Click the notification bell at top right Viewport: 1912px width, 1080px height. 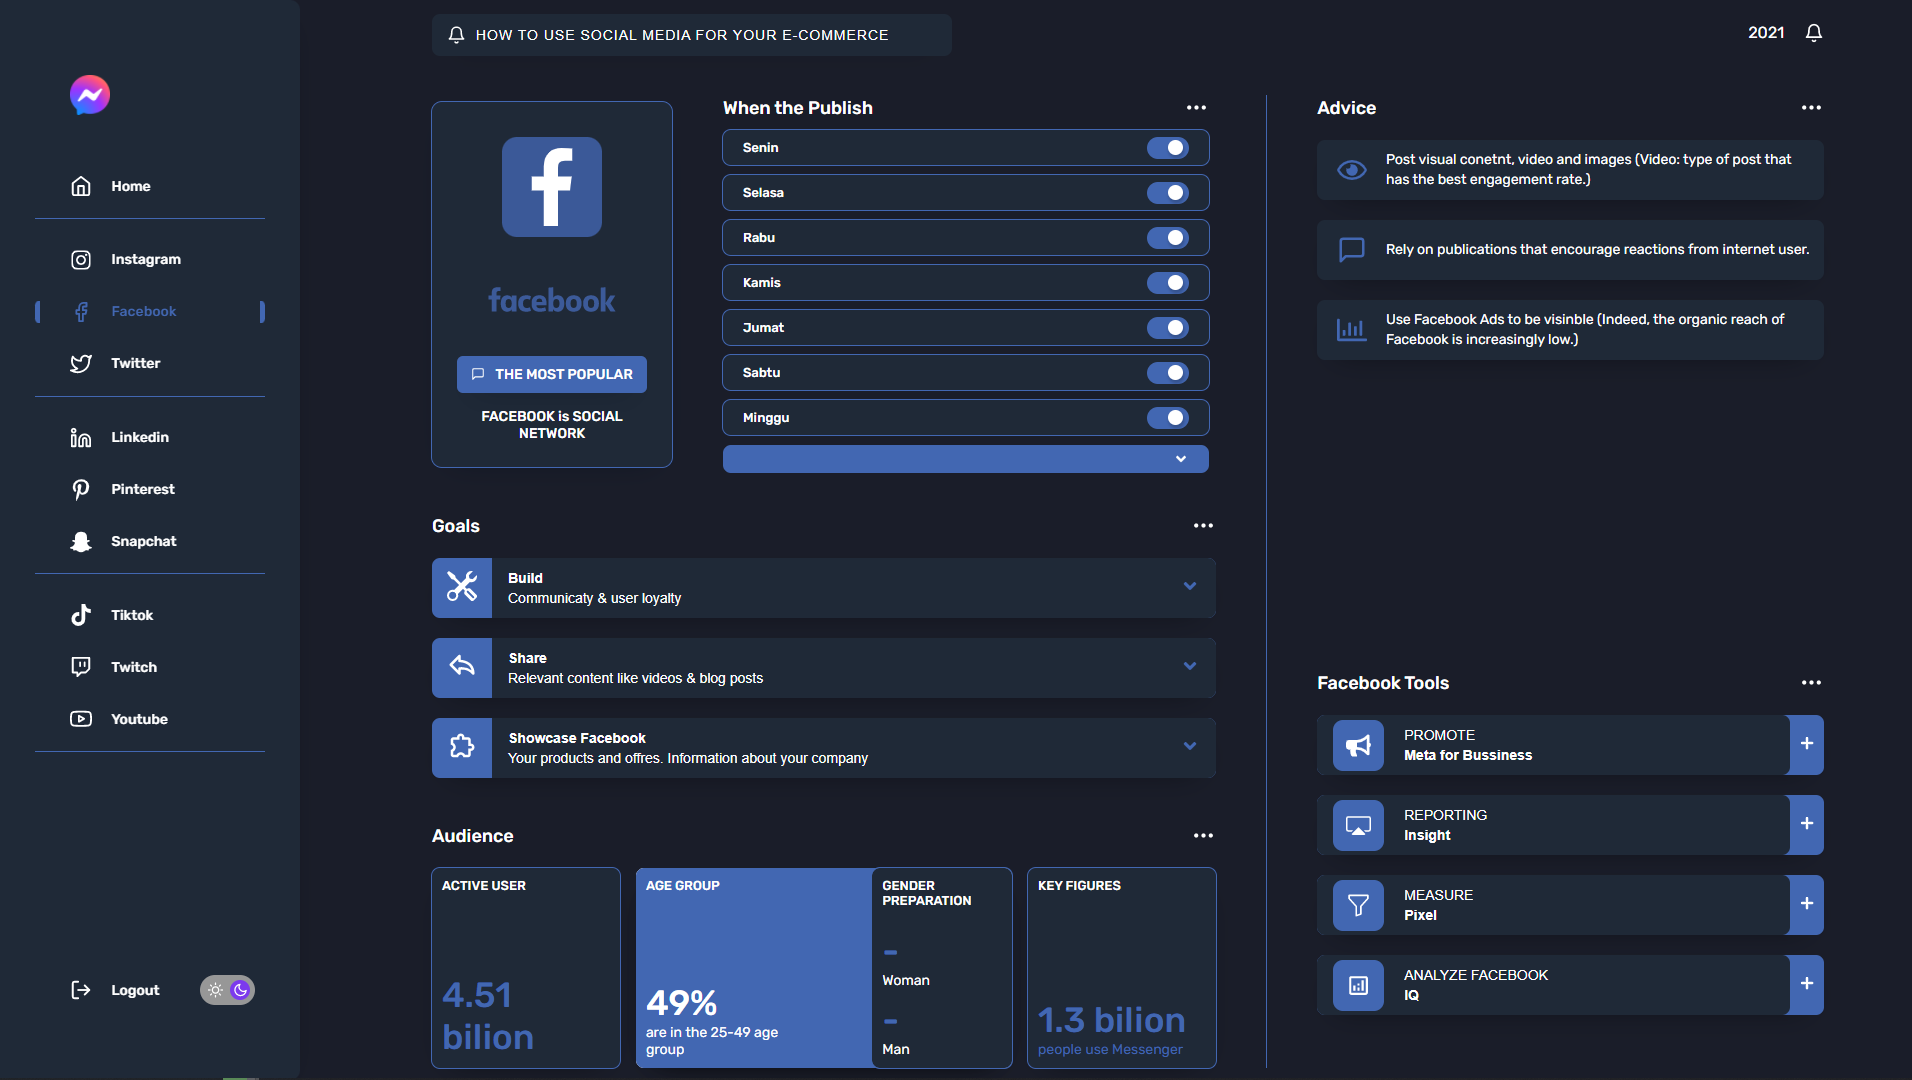click(1813, 33)
